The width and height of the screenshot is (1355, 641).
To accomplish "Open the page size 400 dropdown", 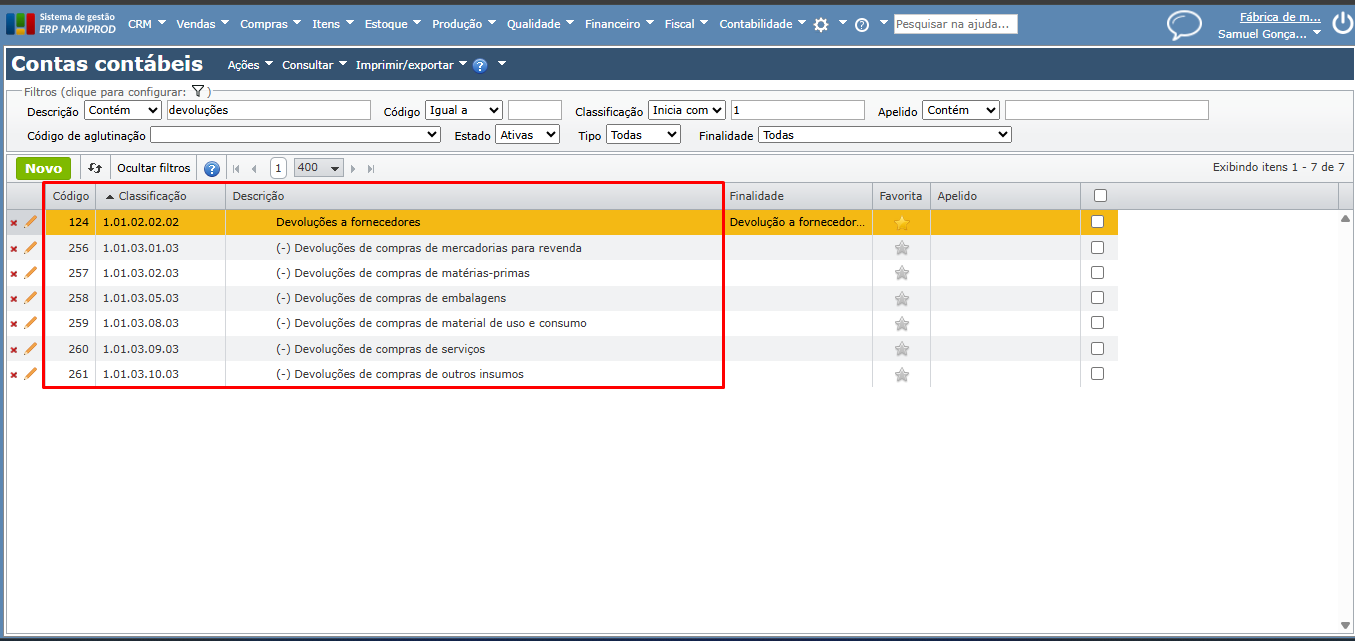I will 319,168.
